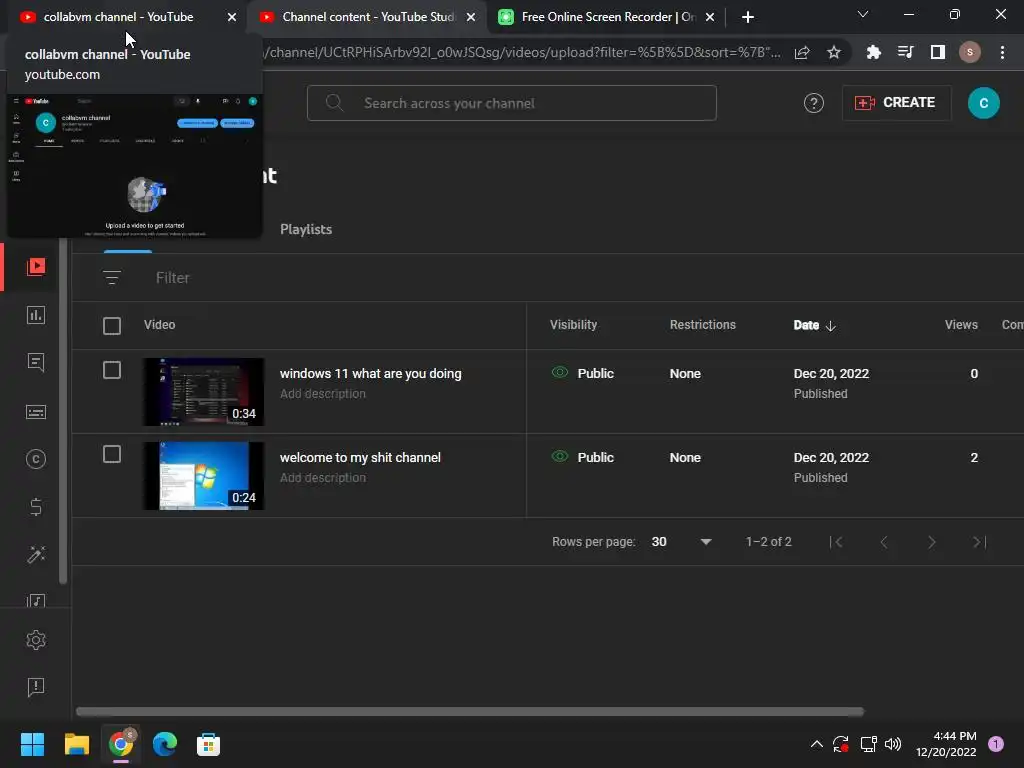Open the Comments sidebar icon

click(x=36, y=362)
